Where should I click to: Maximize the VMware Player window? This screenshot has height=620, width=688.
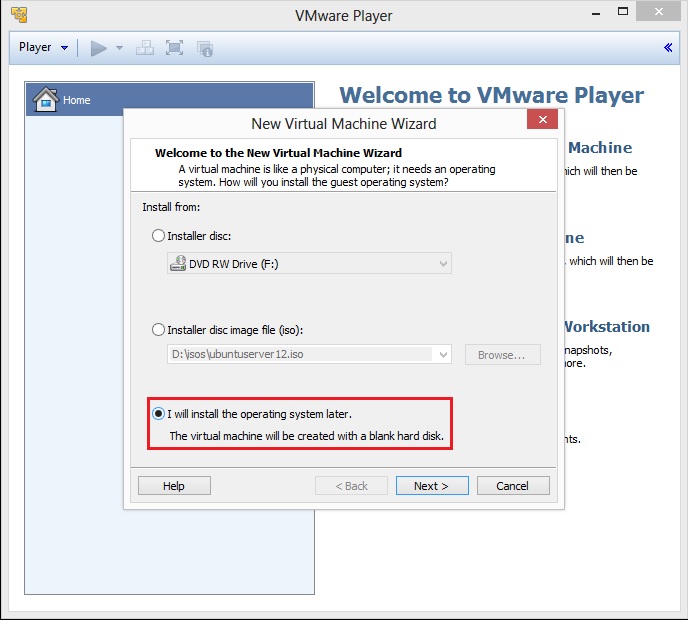[623, 12]
